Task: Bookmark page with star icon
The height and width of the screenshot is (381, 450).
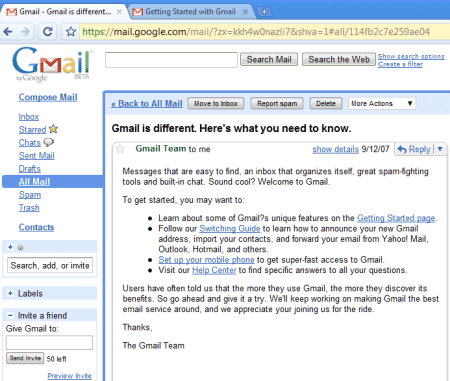Action: click(70, 32)
